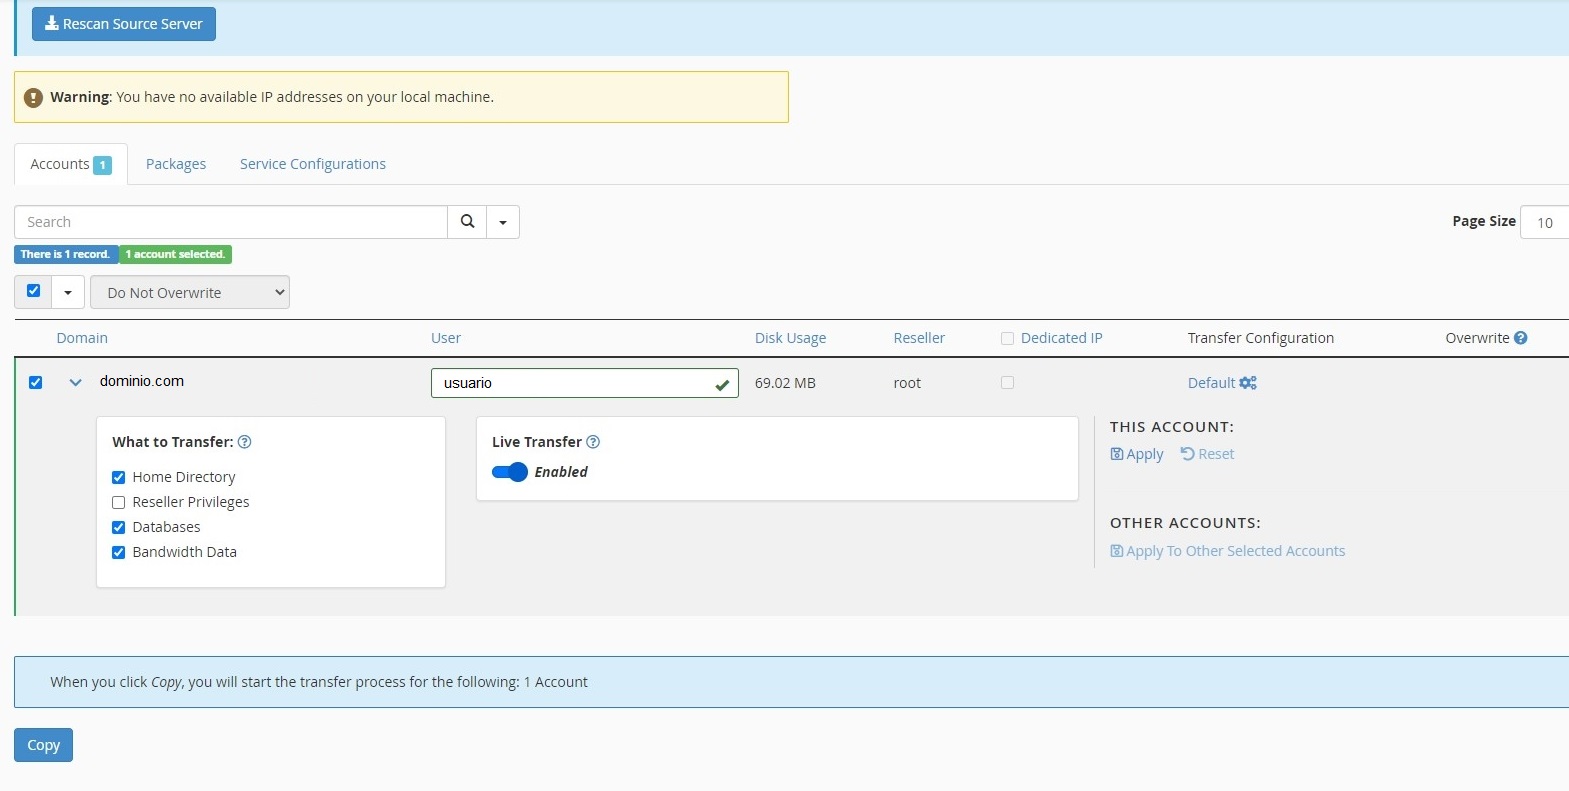Click the Copy button
Image resolution: width=1569 pixels, height=791 pixels.
(x=43, y=745)
